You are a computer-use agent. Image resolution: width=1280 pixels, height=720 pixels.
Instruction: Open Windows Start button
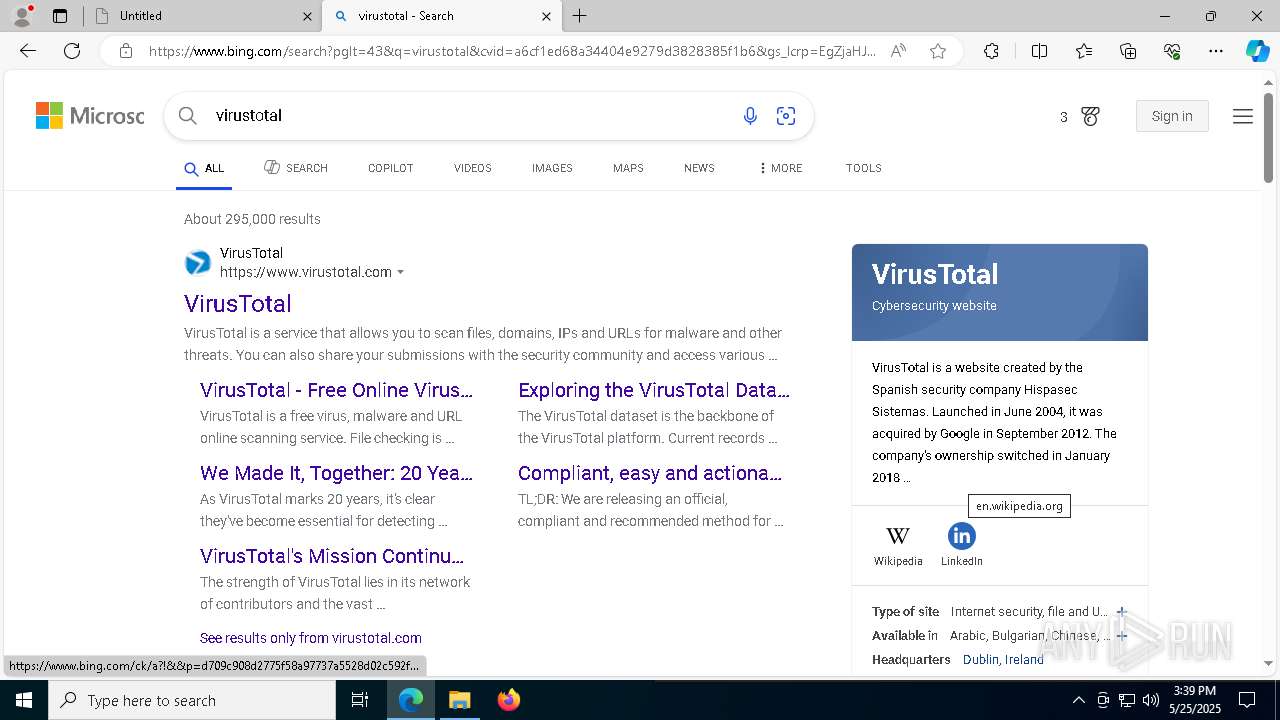[24, 700]
